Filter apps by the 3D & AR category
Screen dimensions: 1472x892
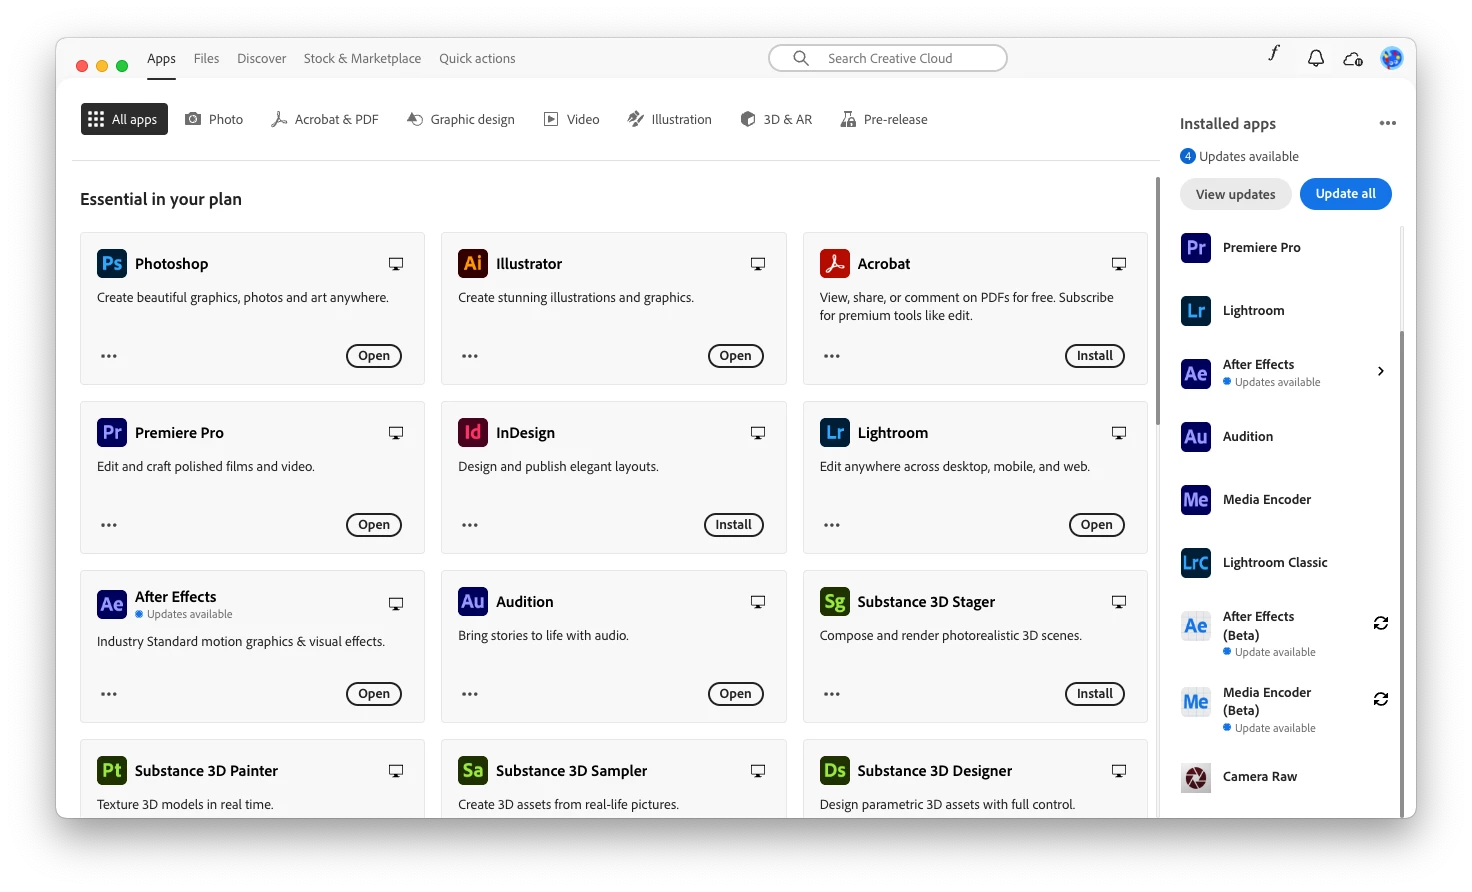click(x=776, y=119)
